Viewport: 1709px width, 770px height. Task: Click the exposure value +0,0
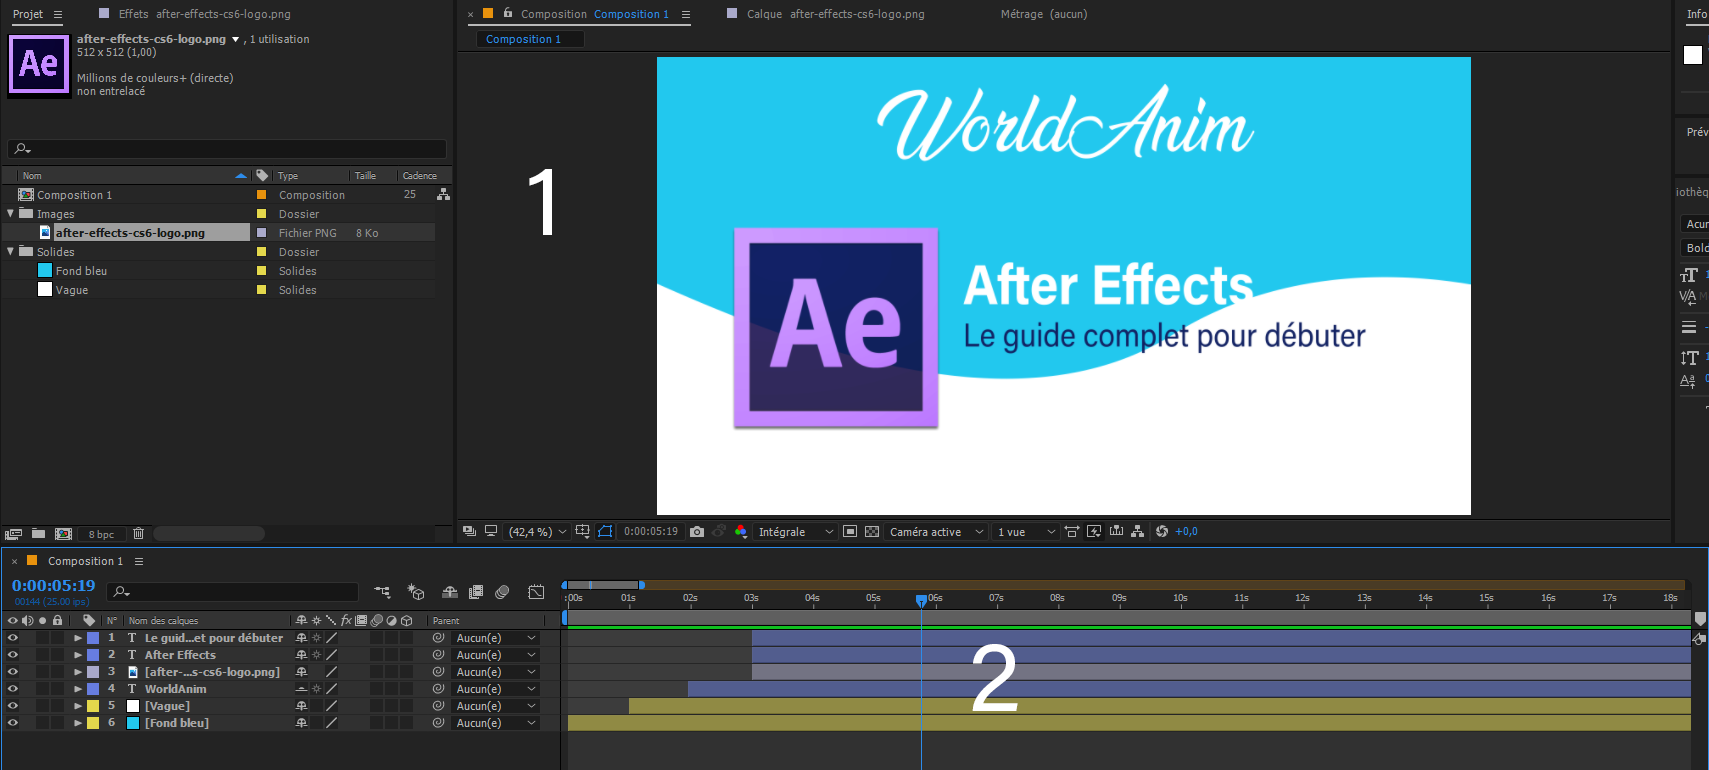point(1187,532)
